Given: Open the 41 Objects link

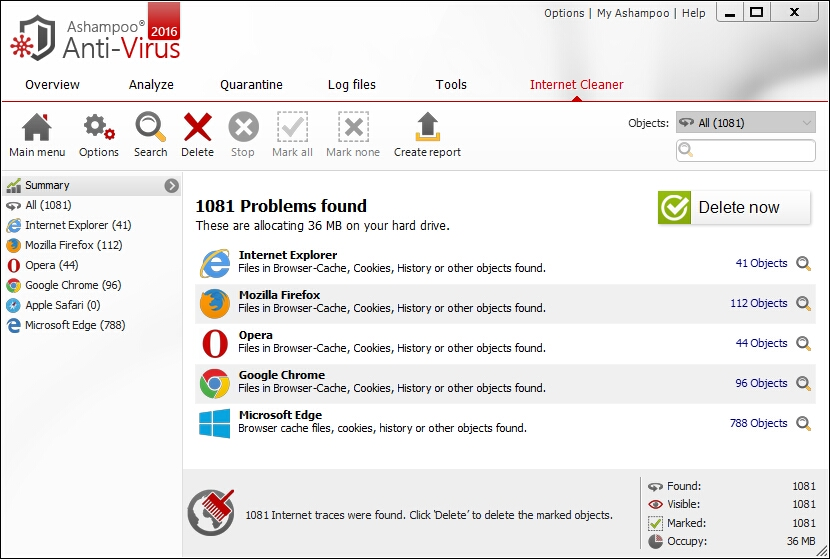Looking at the screenshot, I should point(761,263).
